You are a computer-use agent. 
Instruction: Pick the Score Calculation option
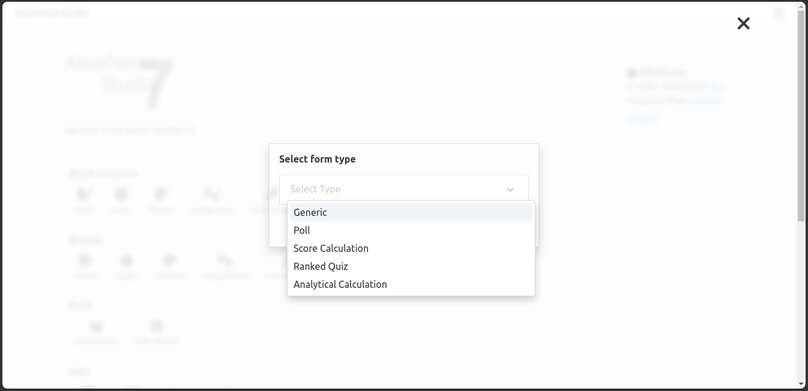click(x=411, y=248)
